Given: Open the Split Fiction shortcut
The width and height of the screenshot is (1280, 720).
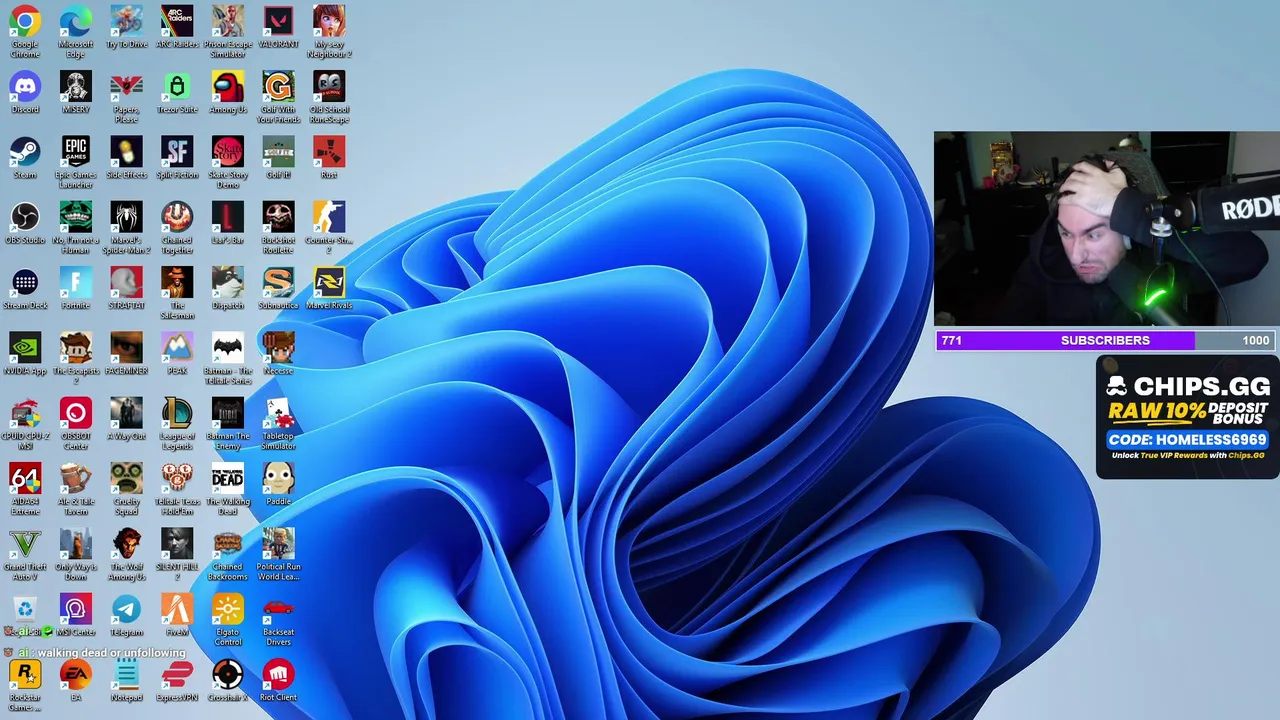Looking at the screenshot, I should (177, 152).
